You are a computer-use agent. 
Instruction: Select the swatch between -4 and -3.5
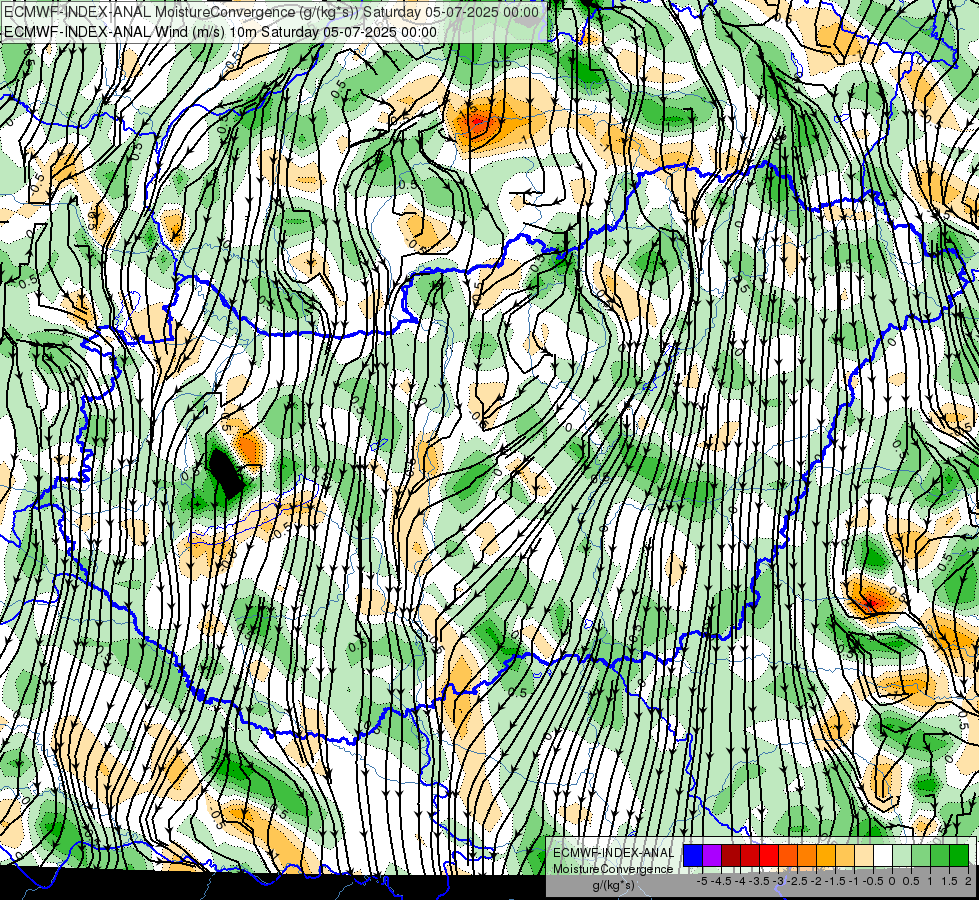click(750, 855)
